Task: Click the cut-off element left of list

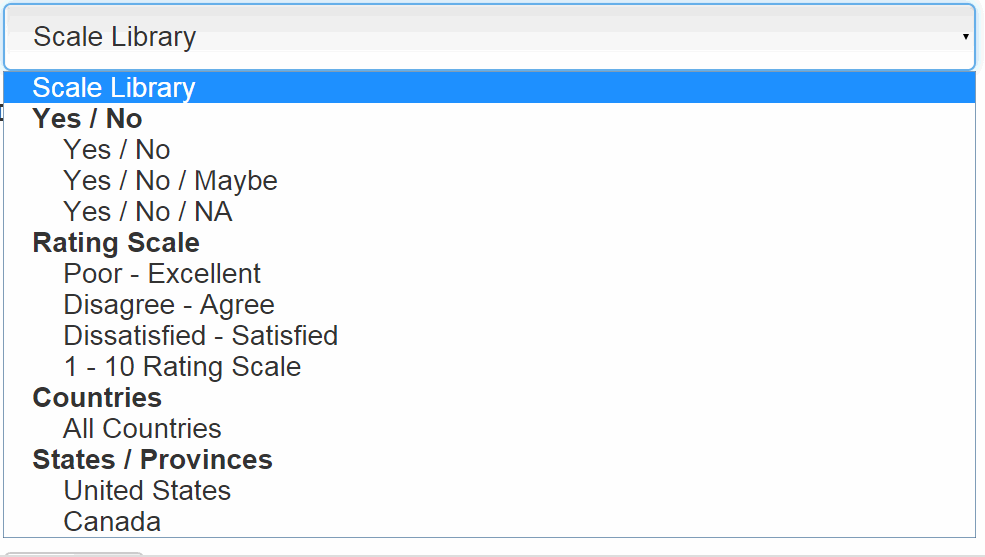Action: (x=2, y=112)
